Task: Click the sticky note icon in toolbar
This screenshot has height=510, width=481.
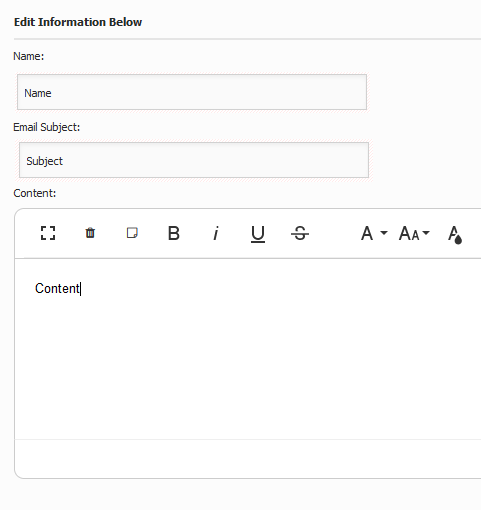Action: (x=132, y=233)
